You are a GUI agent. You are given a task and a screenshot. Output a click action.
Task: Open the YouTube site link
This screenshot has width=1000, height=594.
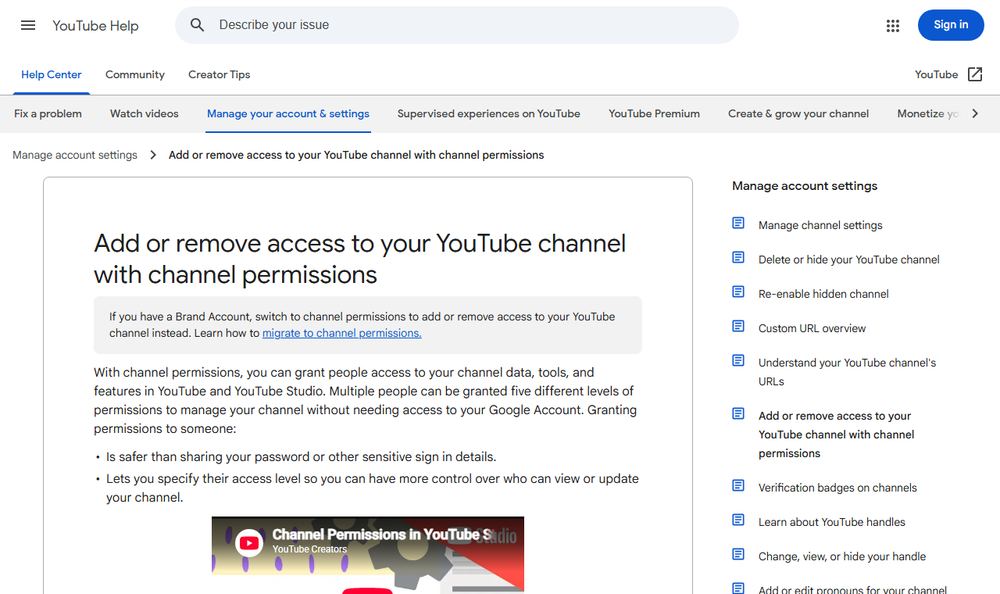[936, 75]
